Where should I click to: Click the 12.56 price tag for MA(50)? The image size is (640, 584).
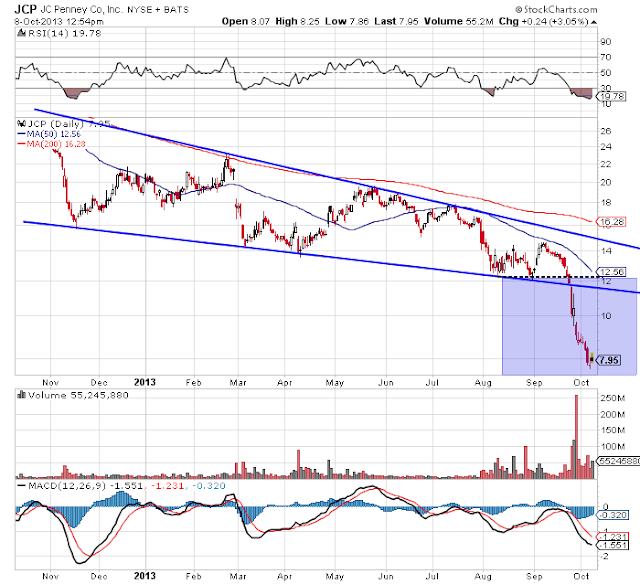click(611, 272)
